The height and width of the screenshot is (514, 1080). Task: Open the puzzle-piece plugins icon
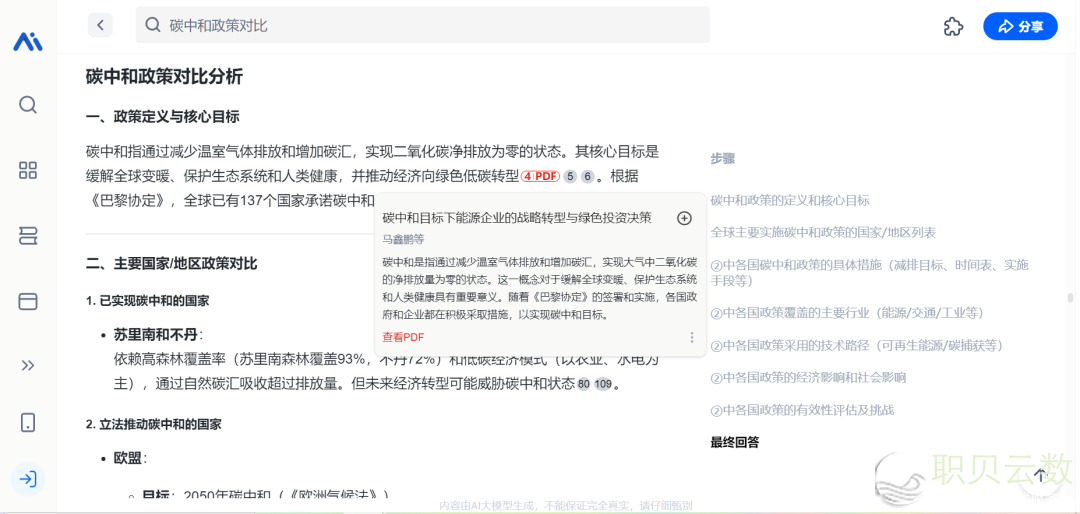953,27
